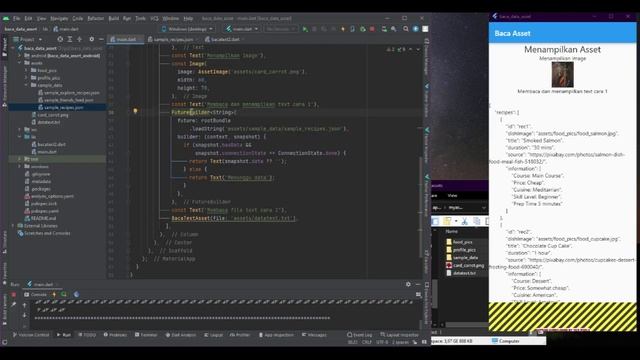Select sample_recipes.json in project tree
Image resolution: width=640 pixels, height=360 pixels.
pyautogui.click(x=63, y=107)
